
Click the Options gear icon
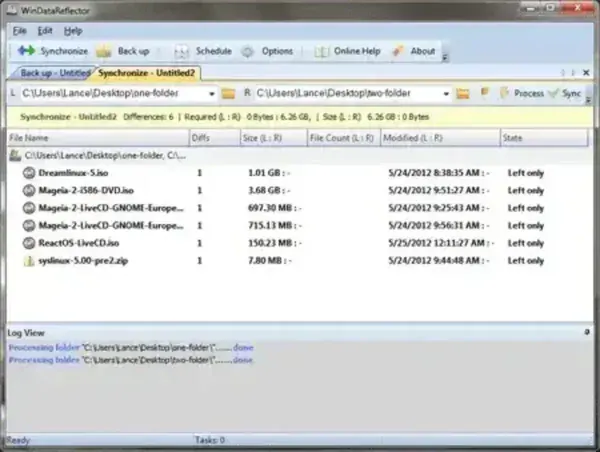tap(248, 52)
